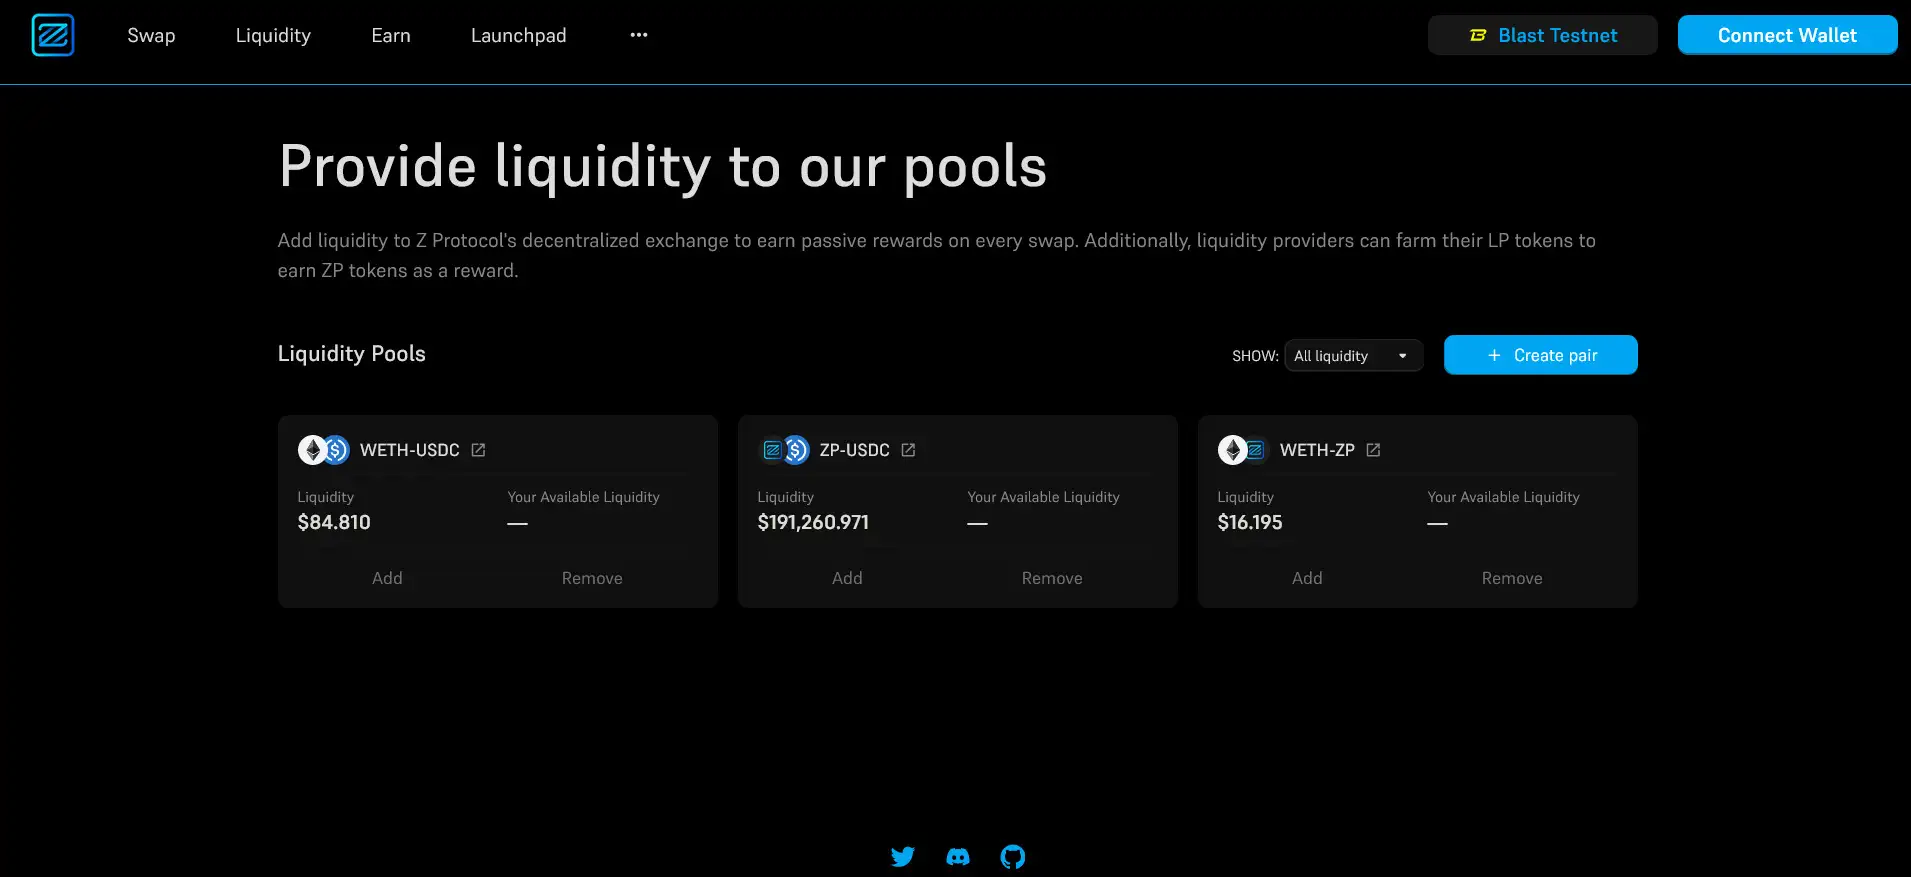Expand the All liquidity filter dropdown
The width and height of the screenshot is (1911, 877).
tap(1352, 356)
